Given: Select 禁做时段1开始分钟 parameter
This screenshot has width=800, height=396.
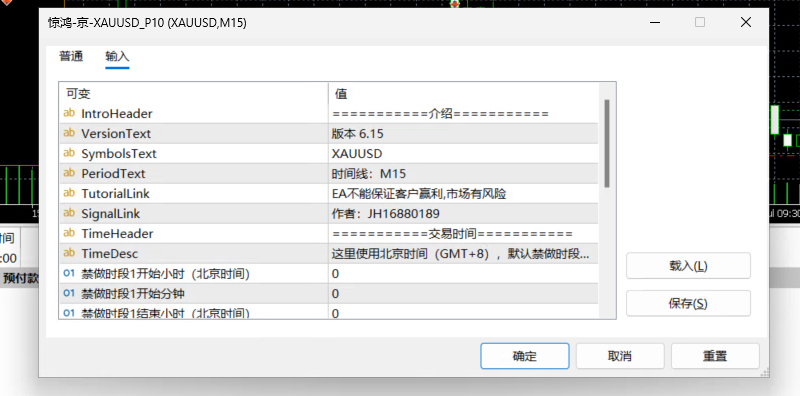Looking at the screenshot, I should coord(133,294).
